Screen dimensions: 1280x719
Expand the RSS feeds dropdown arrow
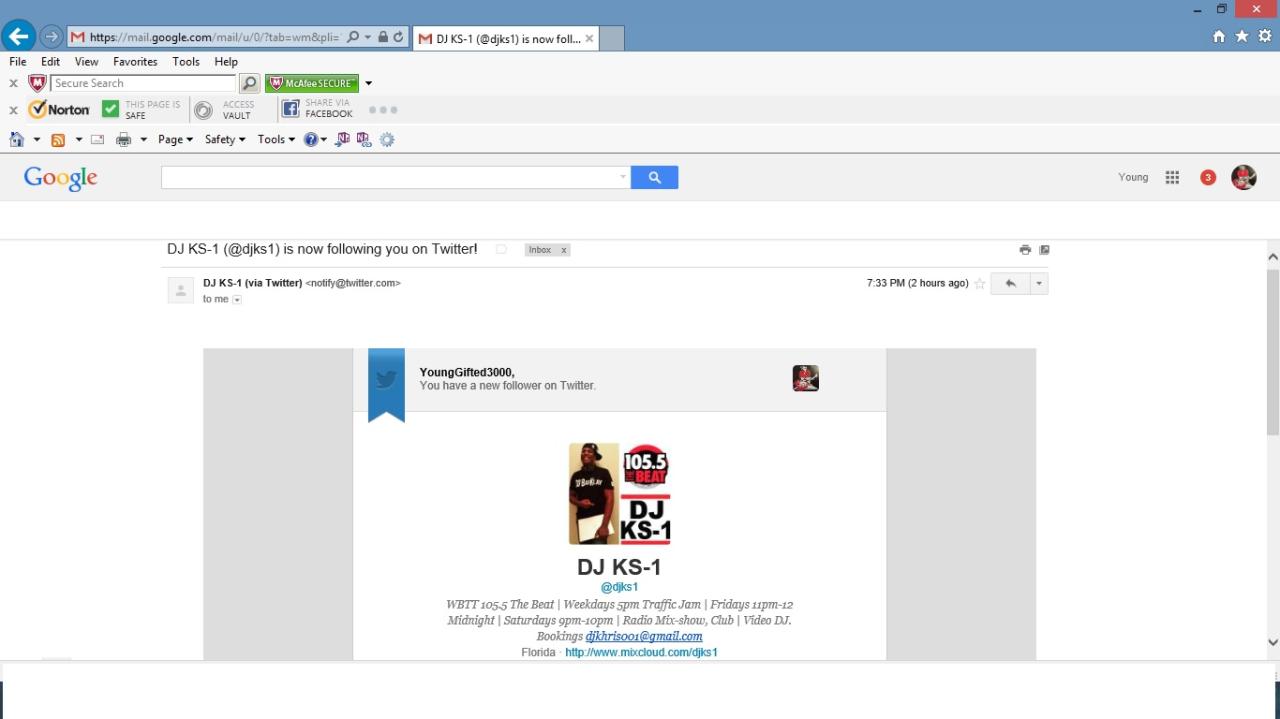coord(79,140)
